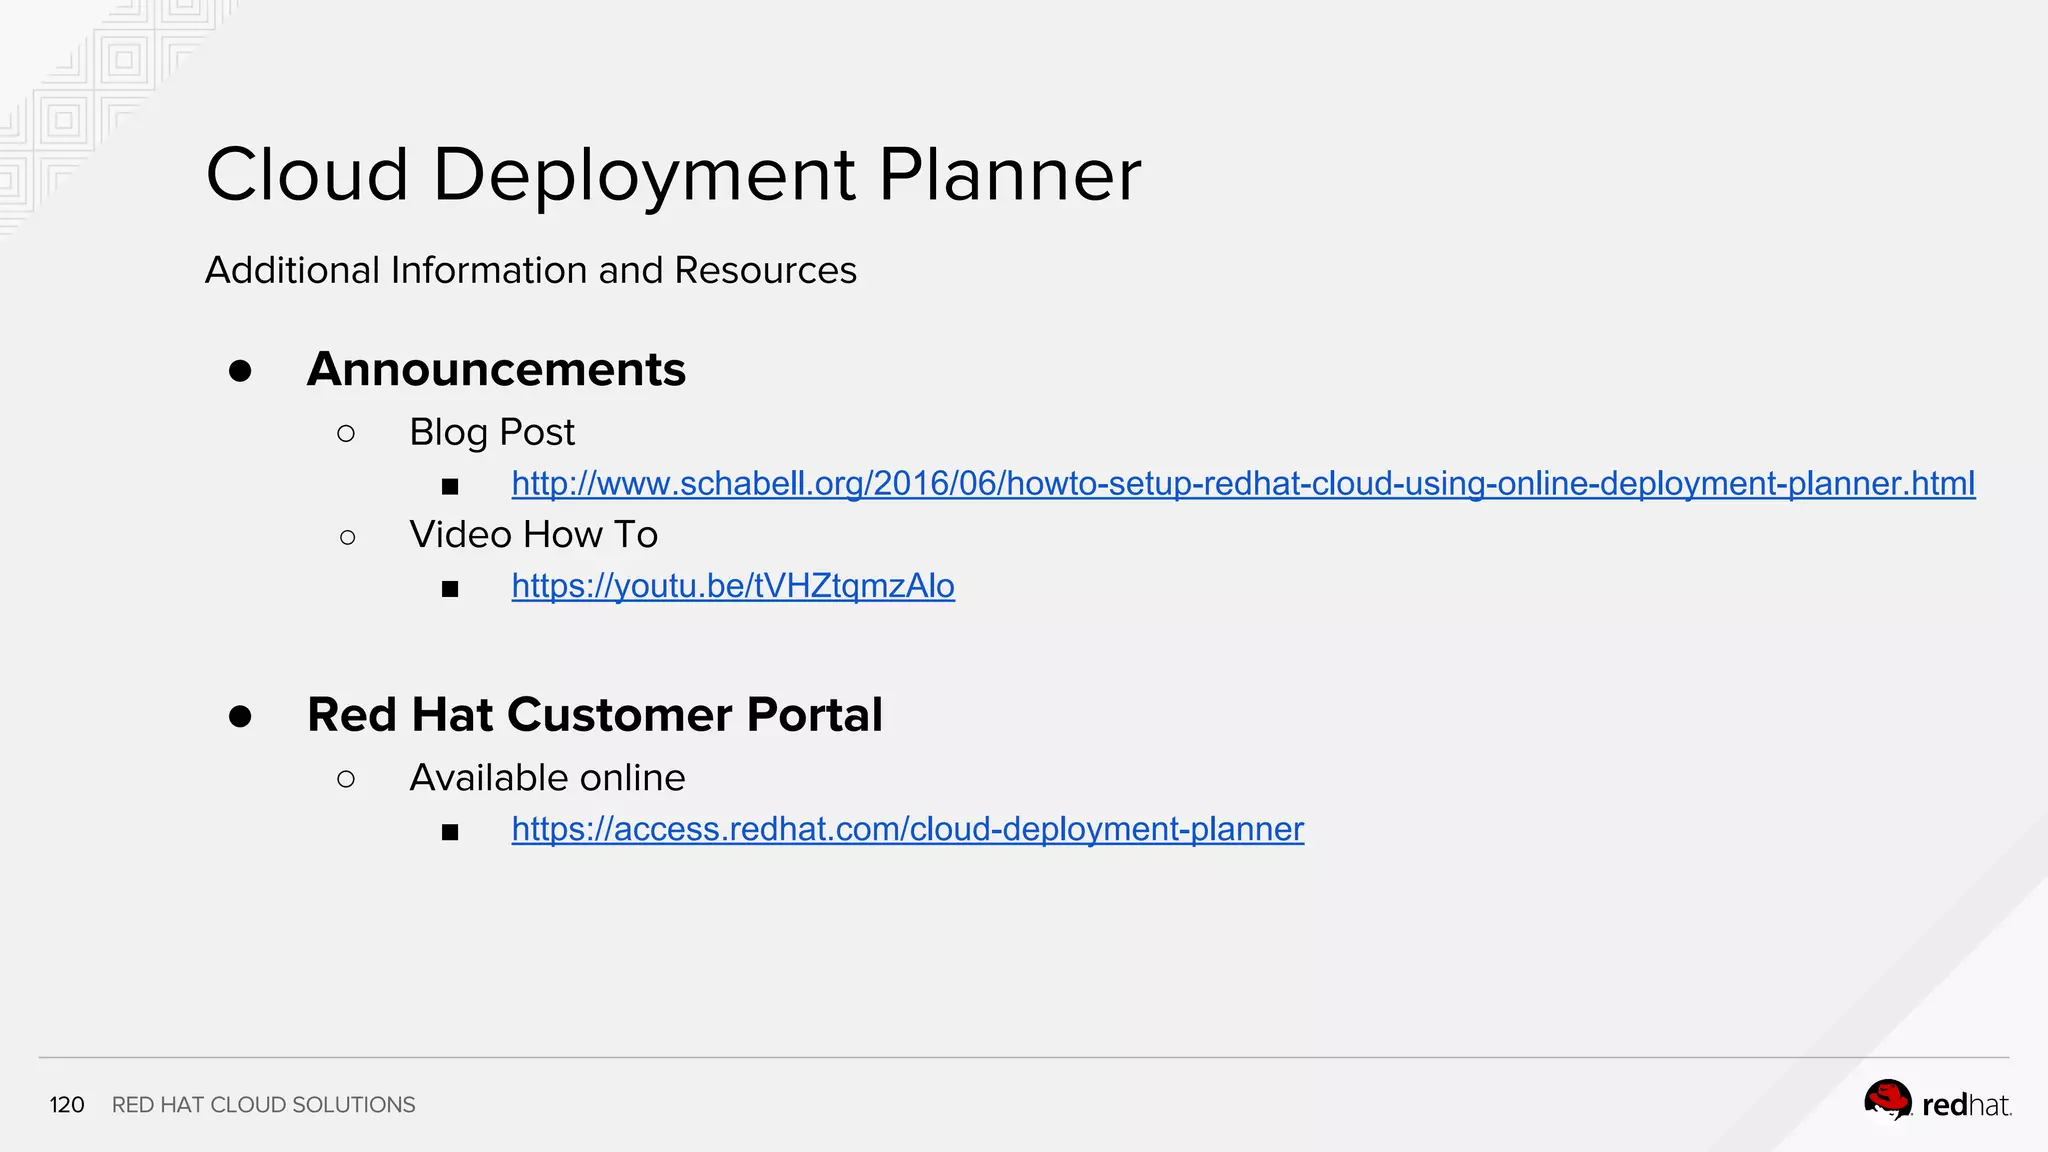Click the slide number 120
Image resolution: width=2048 pixels, height=1152 pixels.
tap(67, 1105)
